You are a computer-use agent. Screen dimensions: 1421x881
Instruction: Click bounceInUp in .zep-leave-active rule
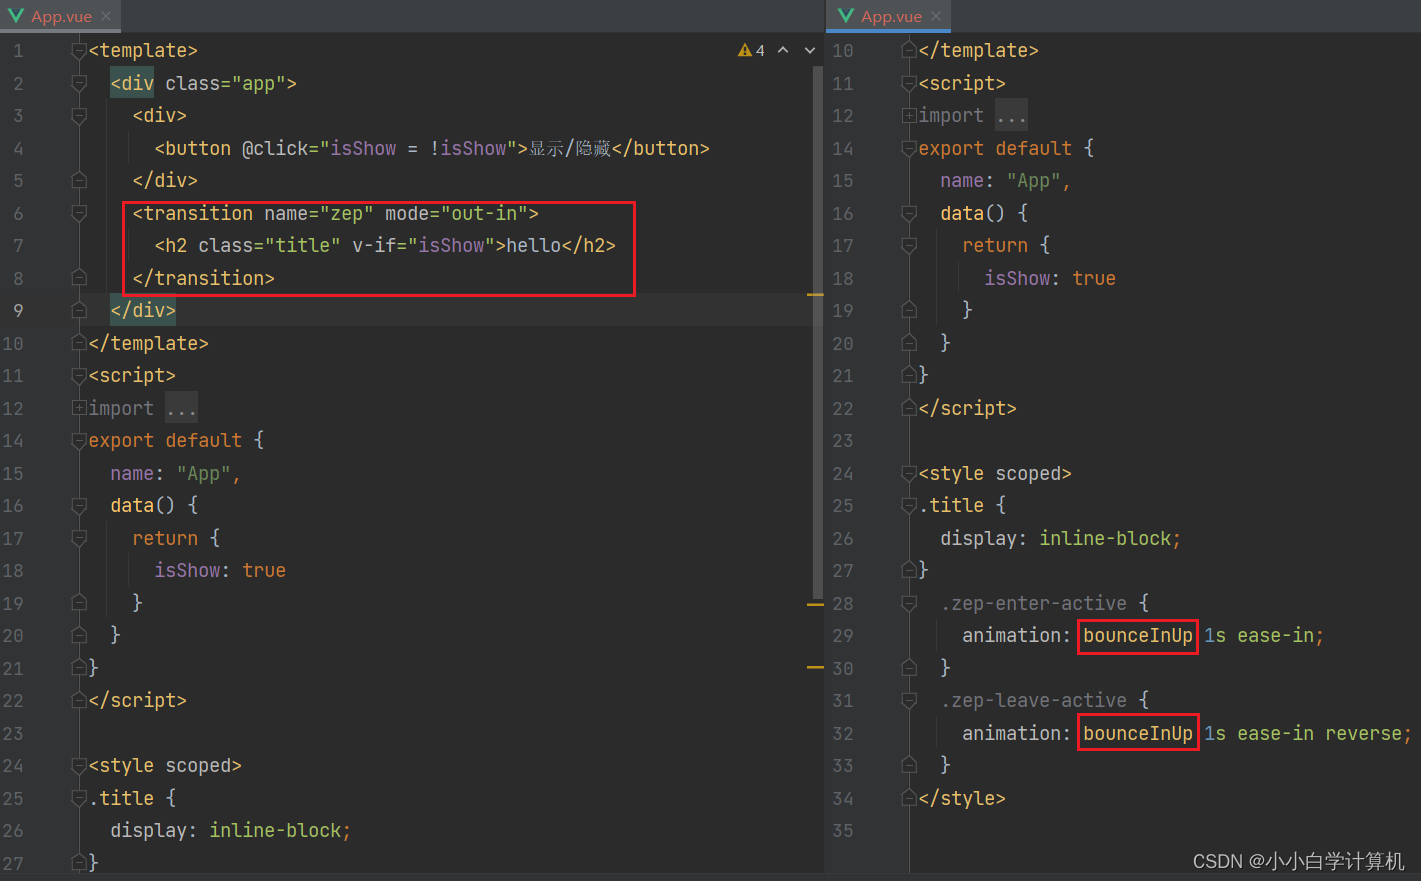pyautogui.click(x=1138, y=733)
